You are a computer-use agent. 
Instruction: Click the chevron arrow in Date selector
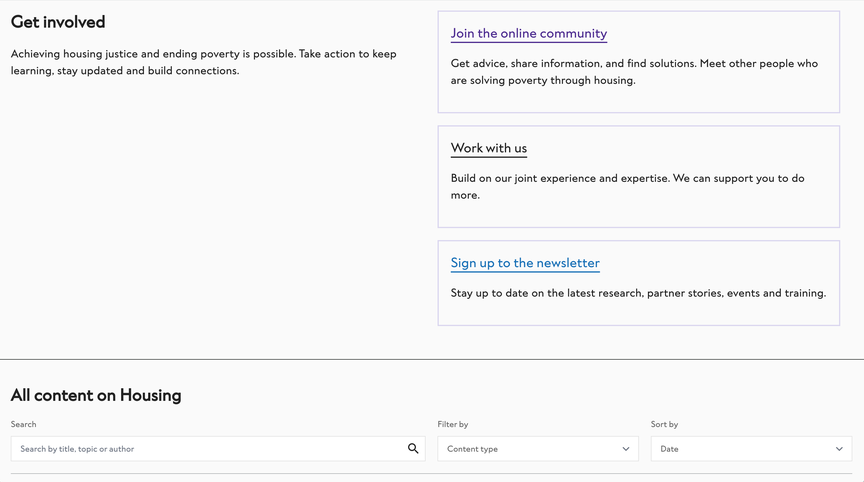[839, 449]
